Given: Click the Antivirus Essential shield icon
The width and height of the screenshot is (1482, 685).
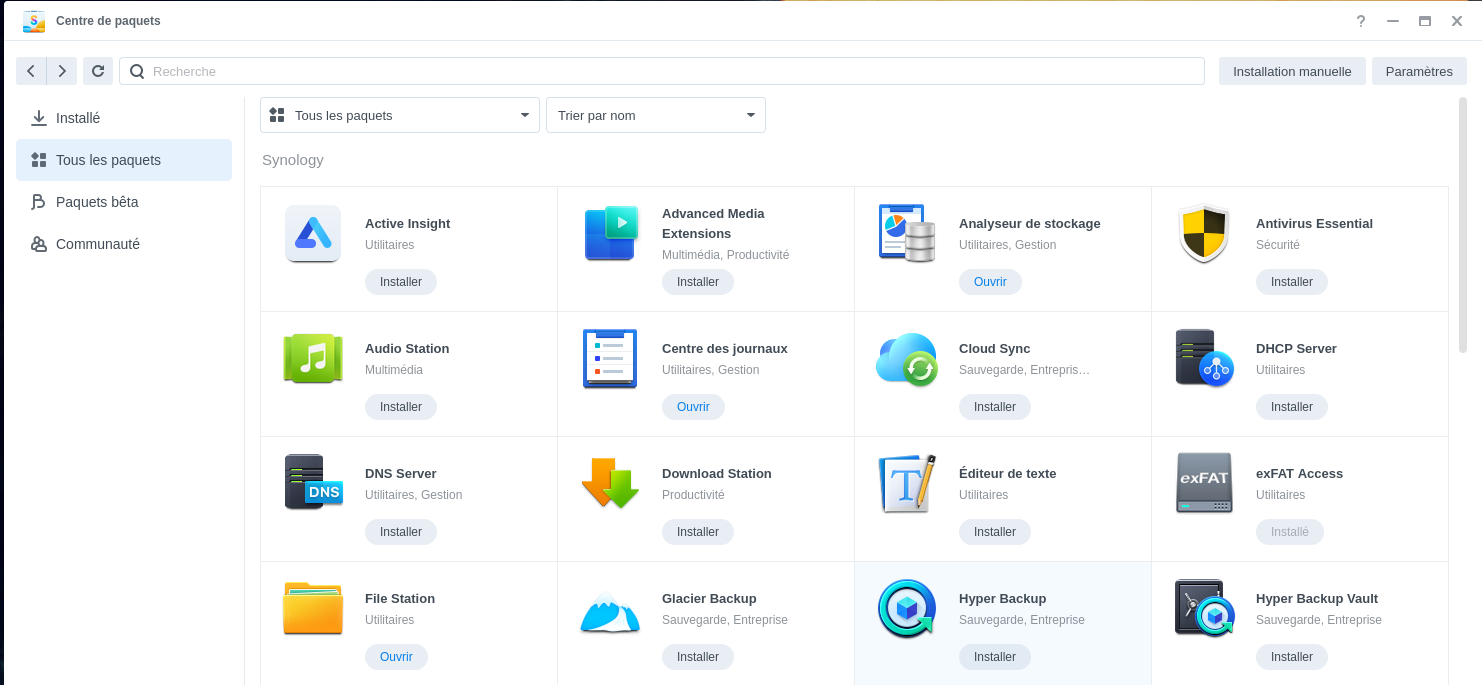Looking at the screenshot, I should tap(1203, 234).
